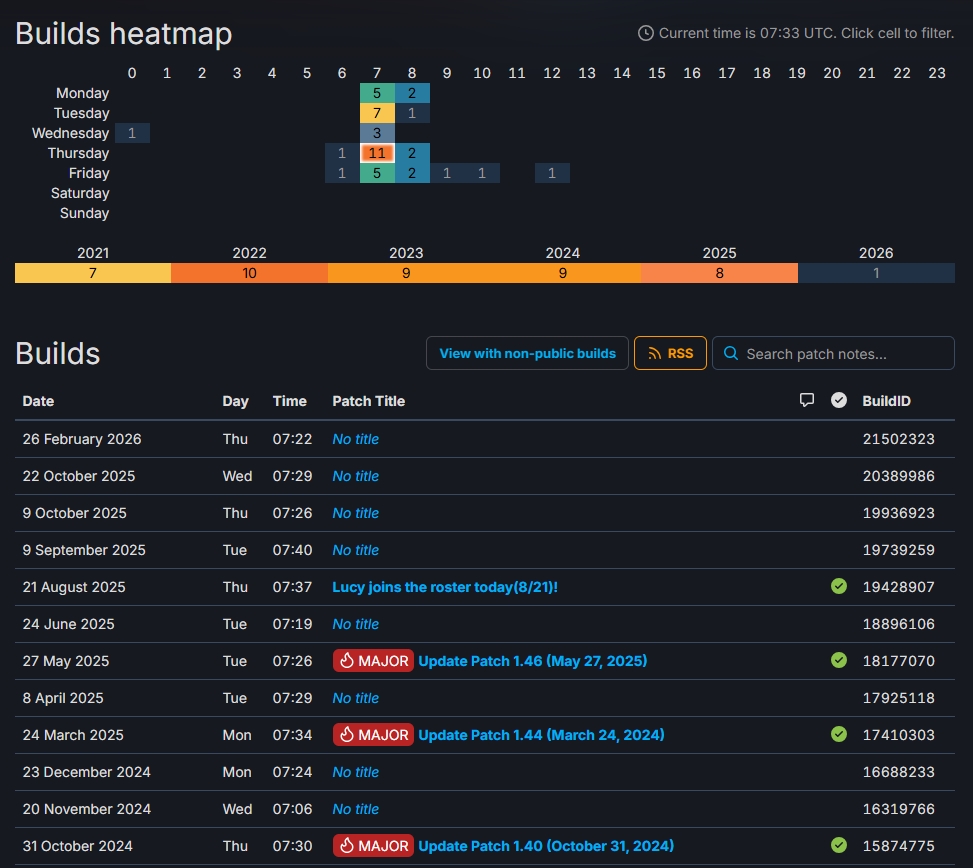Image resolution: width=973 pixels, height=868 pixels.
Task: Click the Time column header
Action: point(290,401)
